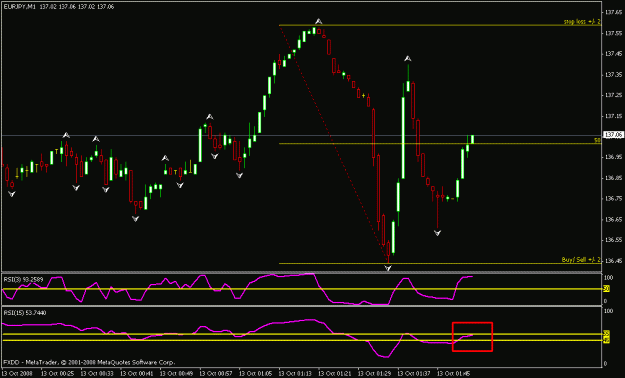Click time axis label 13 Oct 00:41
Viewport: 625px width, 378px height.
pos(137,374)
